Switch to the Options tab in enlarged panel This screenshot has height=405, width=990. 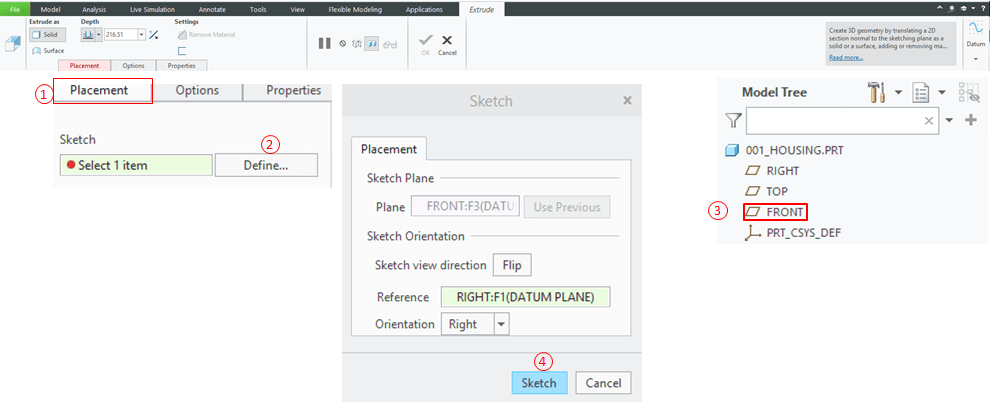197,90
